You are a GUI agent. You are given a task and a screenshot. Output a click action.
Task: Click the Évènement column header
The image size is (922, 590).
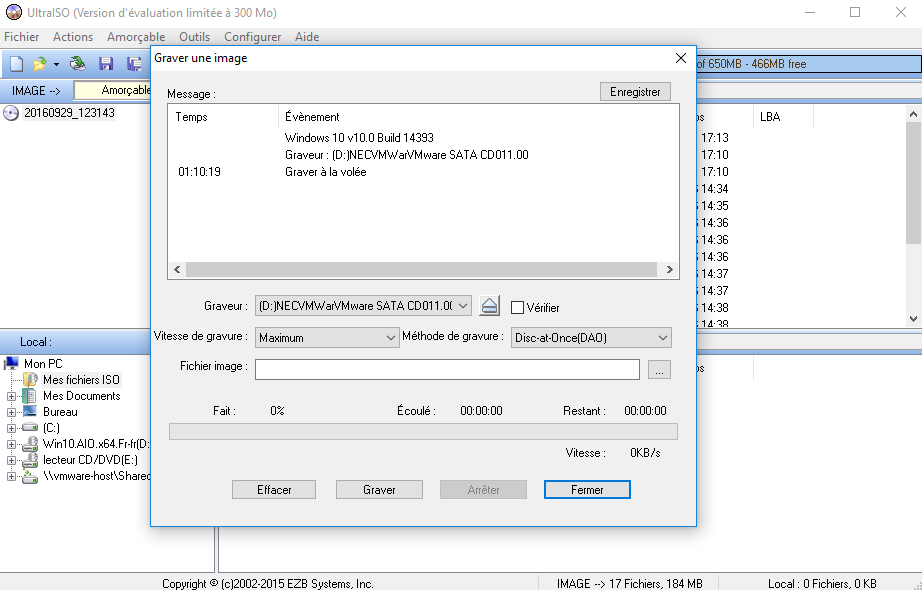(x=478, y=116)
